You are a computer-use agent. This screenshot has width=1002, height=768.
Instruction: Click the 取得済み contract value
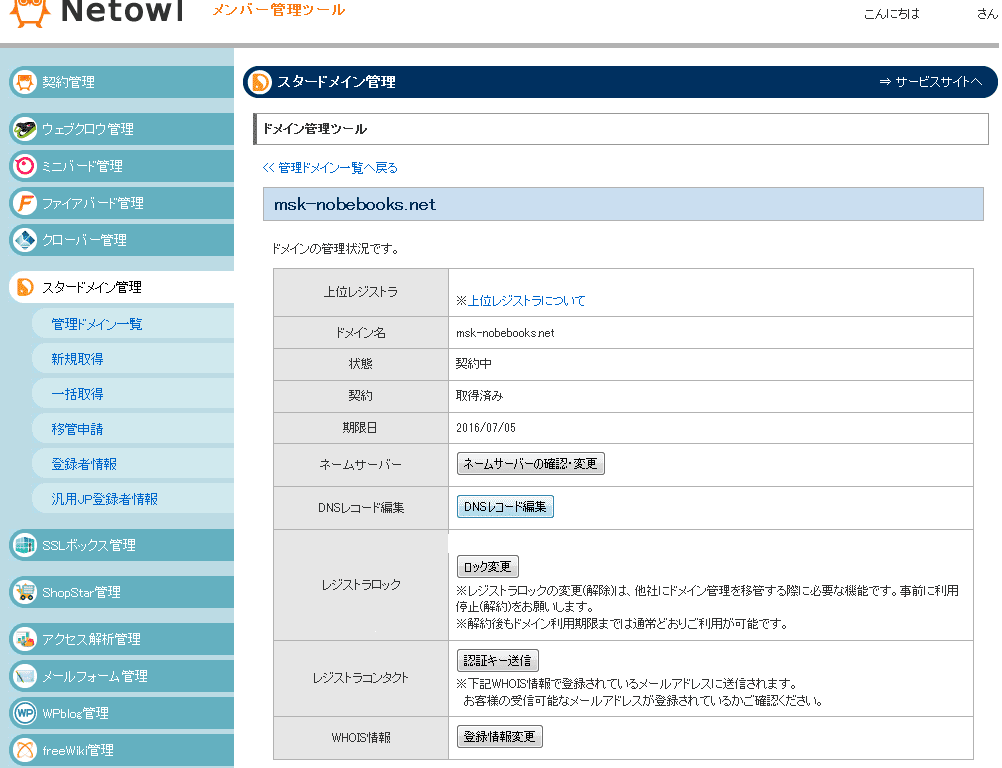tap(479, 396)
